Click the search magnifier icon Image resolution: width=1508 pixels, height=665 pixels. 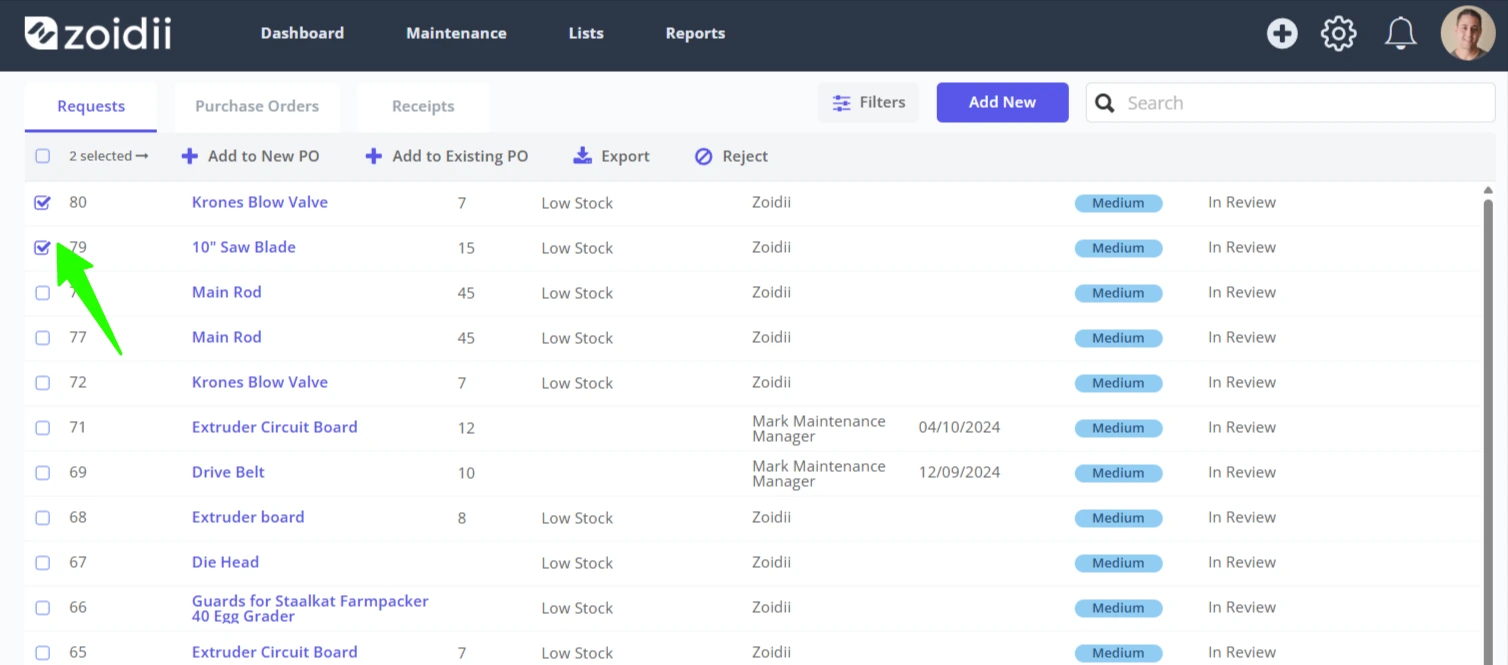(x=1105, y=103)
